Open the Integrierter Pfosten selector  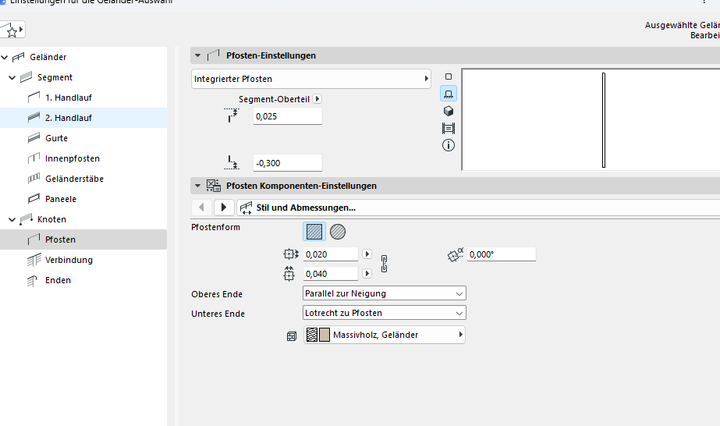311,79
